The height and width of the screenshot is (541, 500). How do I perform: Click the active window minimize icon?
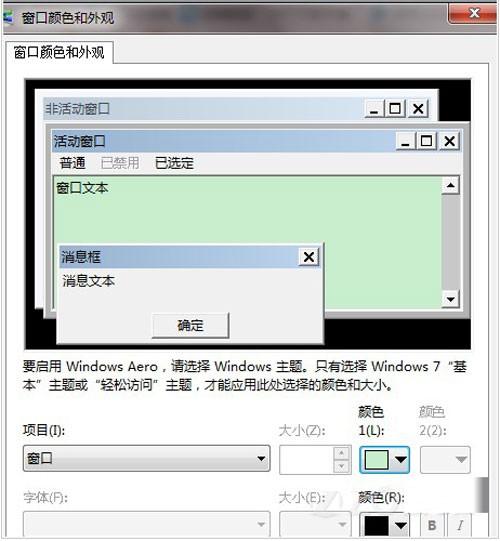point(406,141)
